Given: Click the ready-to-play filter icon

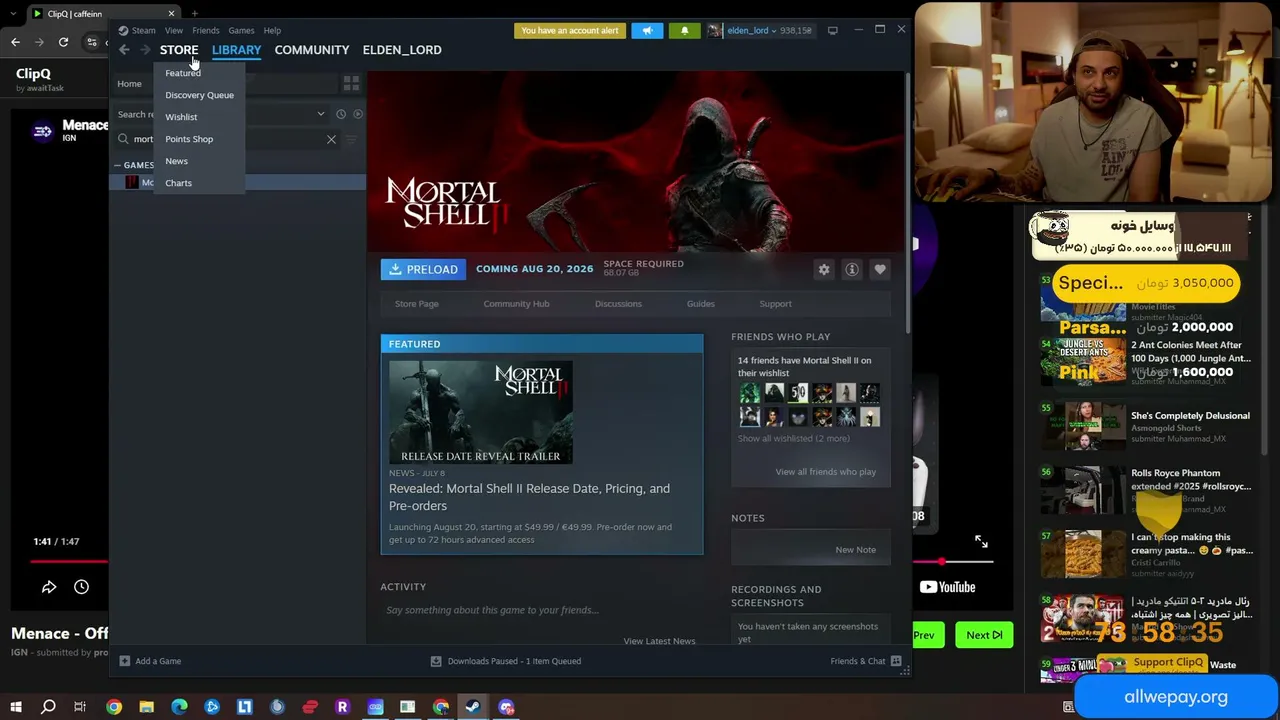Looking at the screenshot, I should pyautogui.click(x=358, y=114).
